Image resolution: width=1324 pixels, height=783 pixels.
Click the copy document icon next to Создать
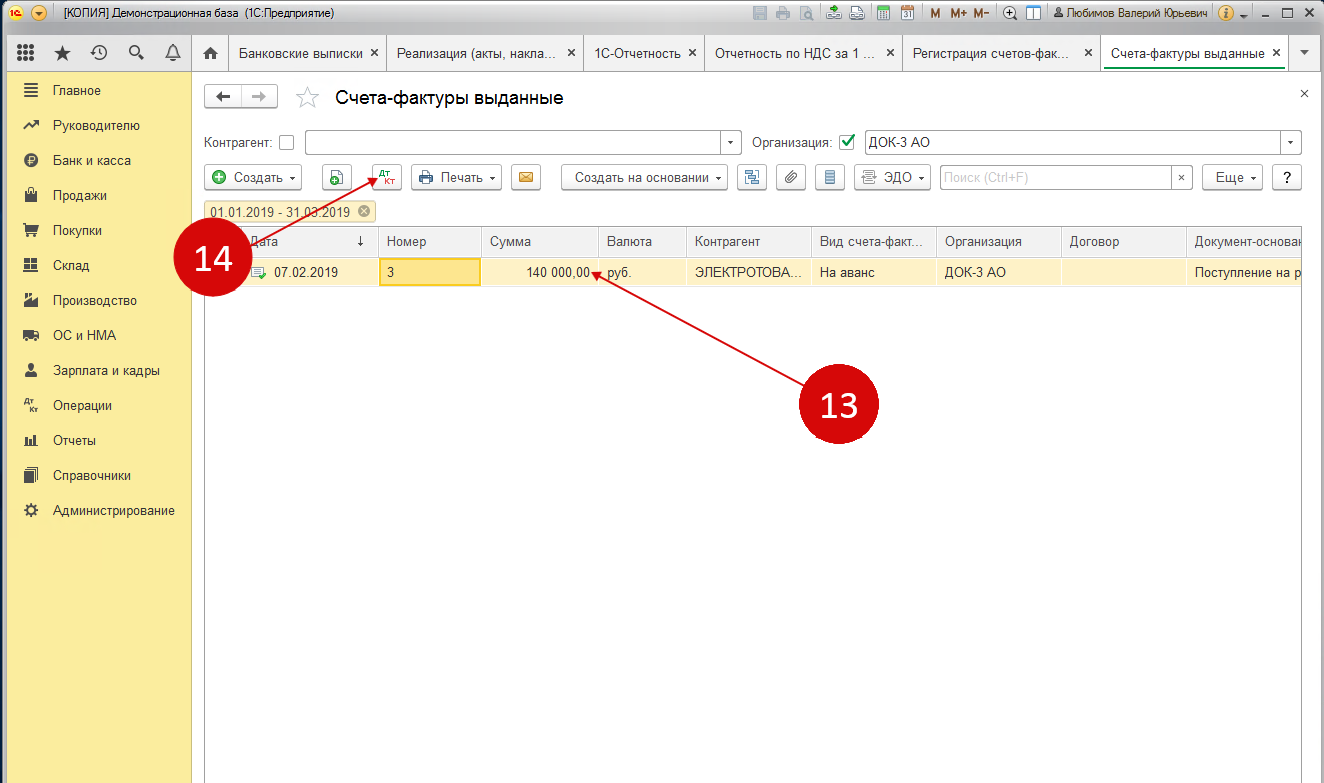[x=337, y=177]
